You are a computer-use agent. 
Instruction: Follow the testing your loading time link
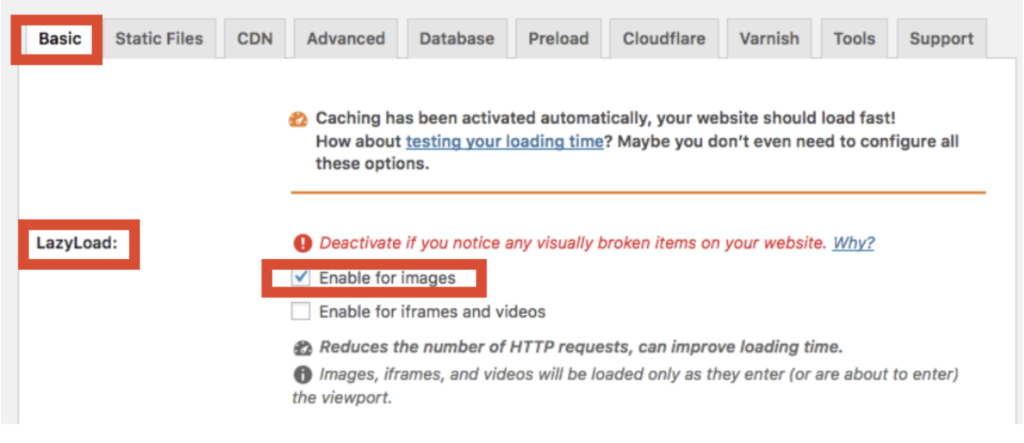(505, 141)
